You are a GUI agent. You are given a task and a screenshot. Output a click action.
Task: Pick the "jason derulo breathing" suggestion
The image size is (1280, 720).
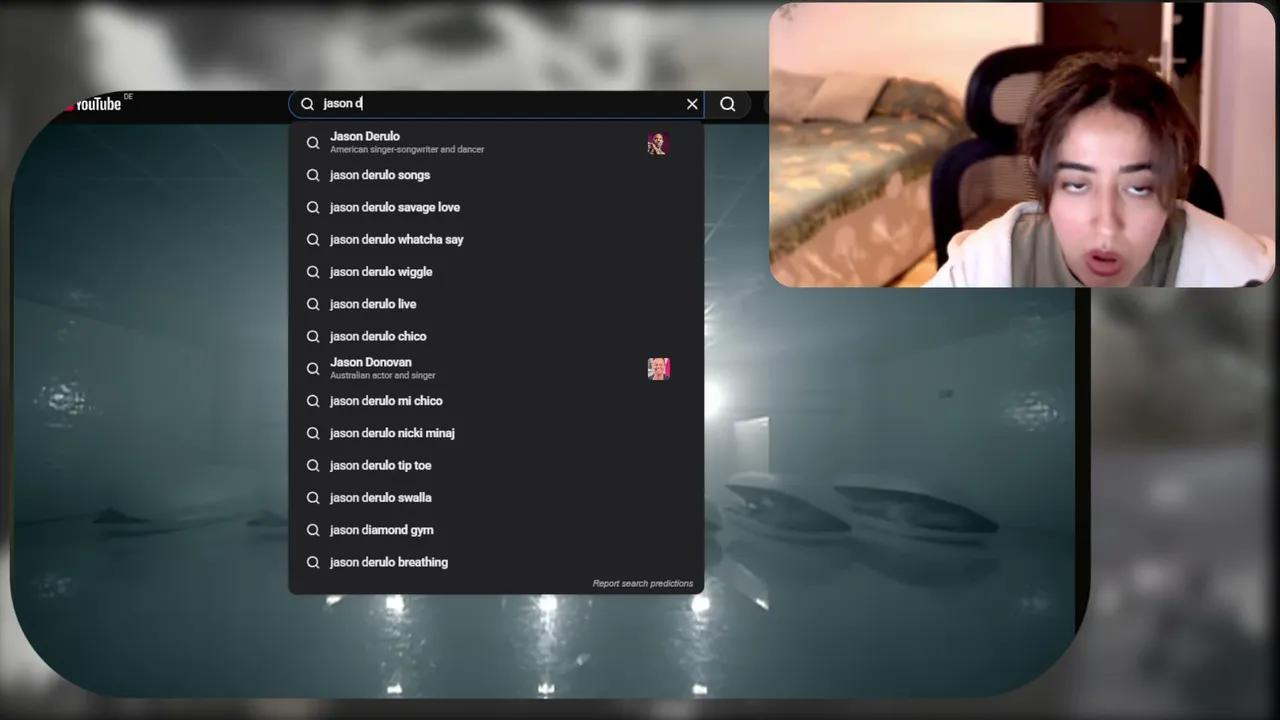pos(496,562)
